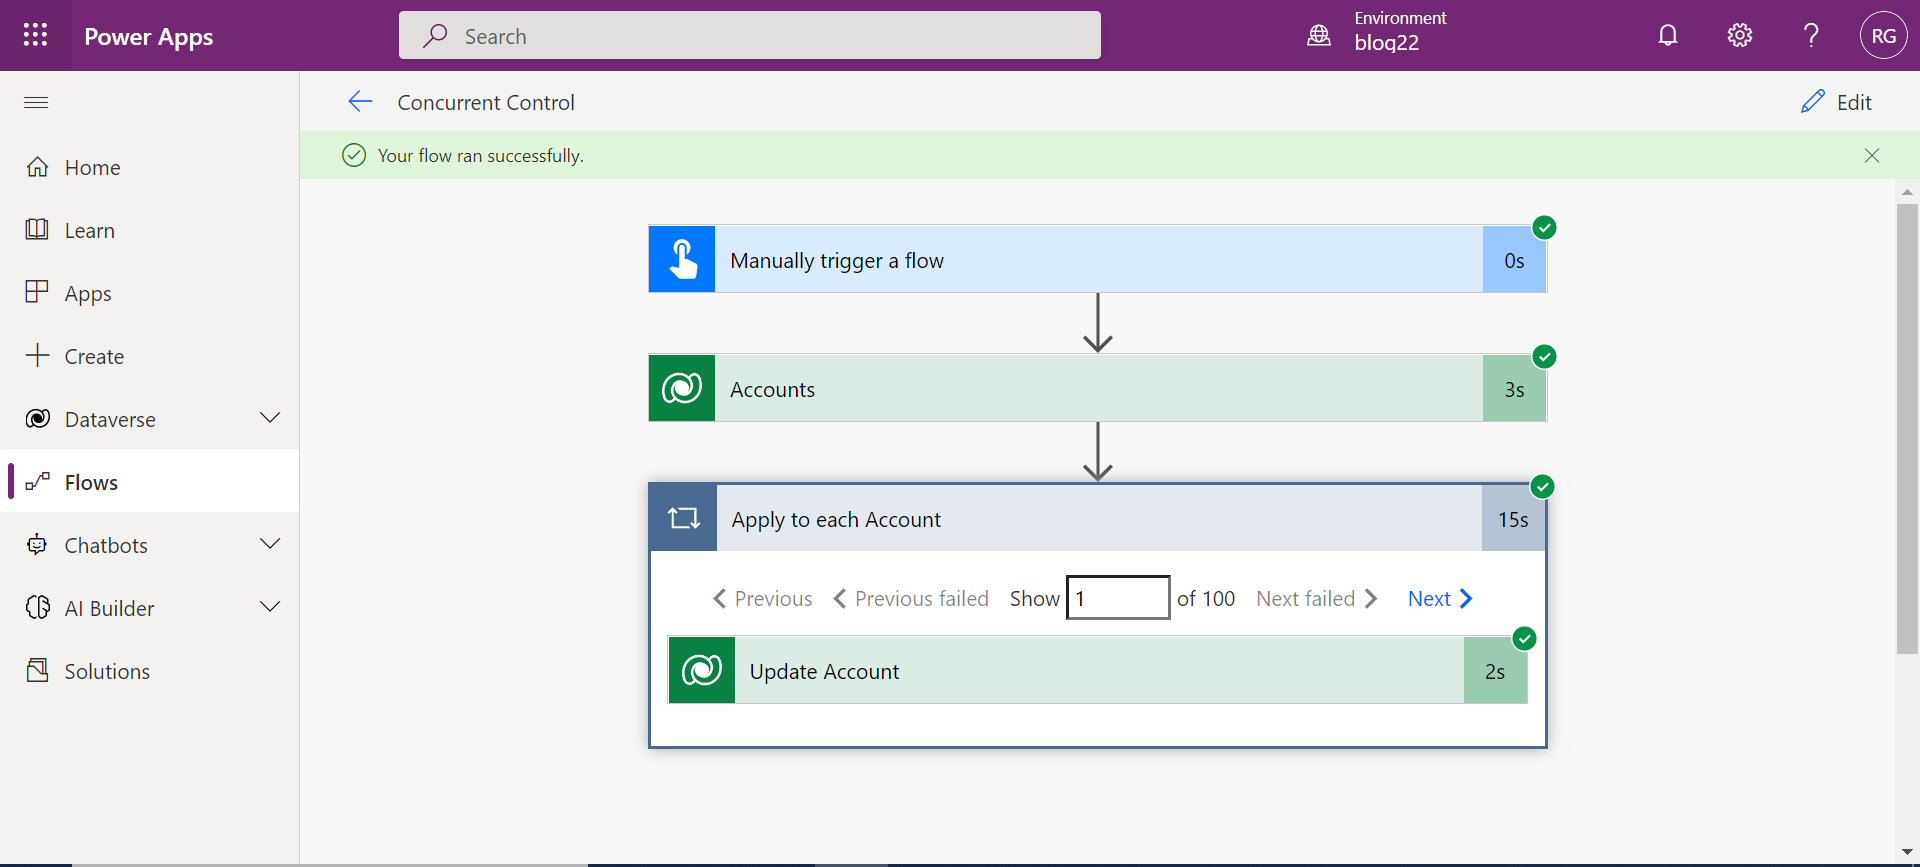Click the 2s duration on Update Account
The height and width of the screenshot is (867, 1920).
(1495, 671)
